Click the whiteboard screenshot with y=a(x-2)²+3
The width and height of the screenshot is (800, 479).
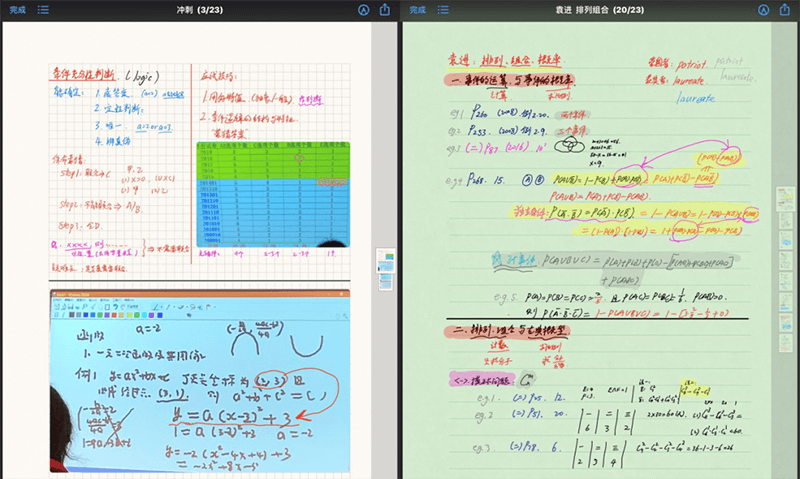200,381
